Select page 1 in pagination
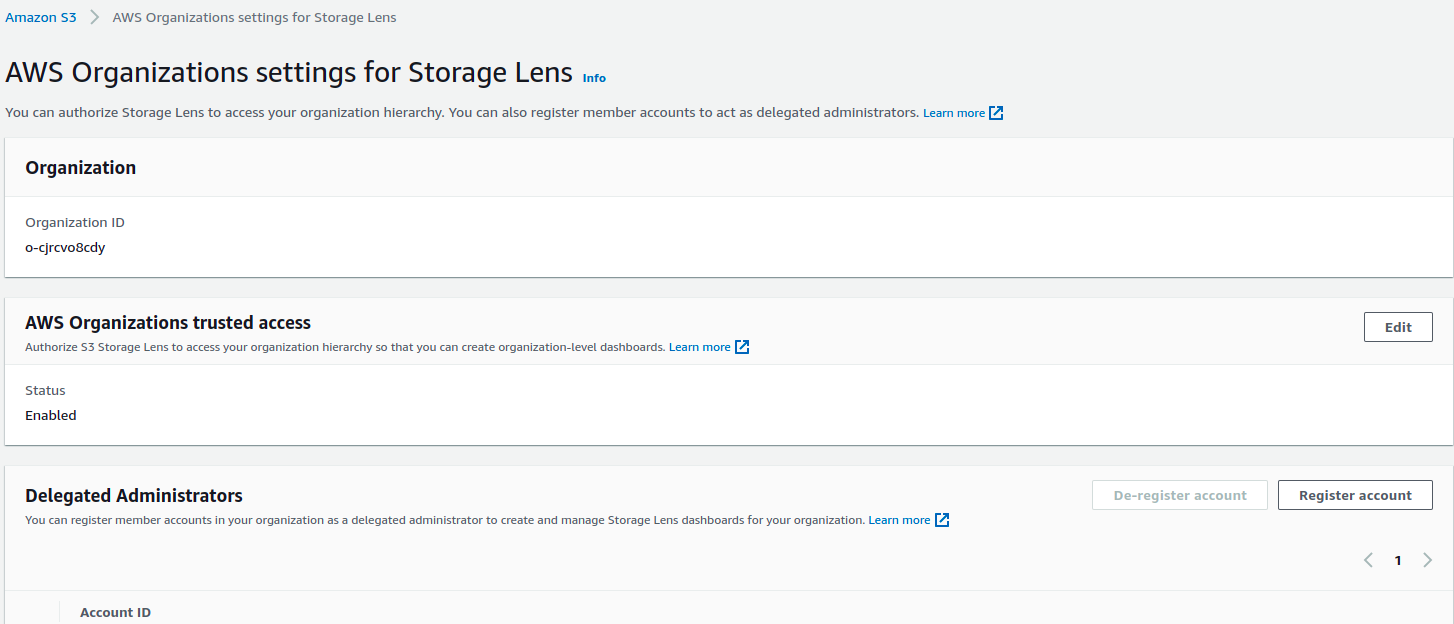This screenshot has width=1454, height=624. click(x=1398, y=560)
